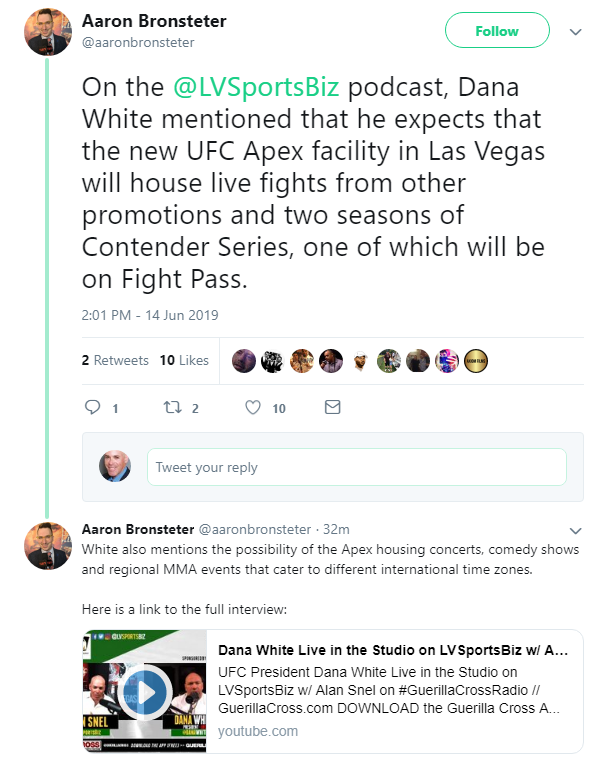
Task: Click the Tweet your reply field
Action: coord(357,467)
